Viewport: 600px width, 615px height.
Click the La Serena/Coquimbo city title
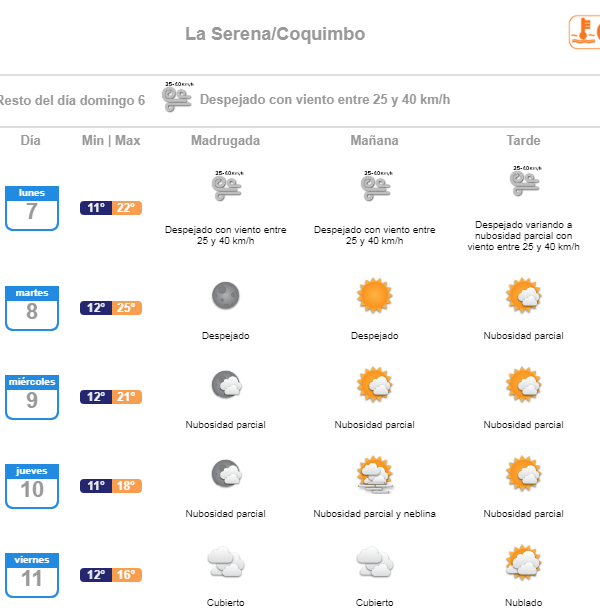tap(275, 34)
